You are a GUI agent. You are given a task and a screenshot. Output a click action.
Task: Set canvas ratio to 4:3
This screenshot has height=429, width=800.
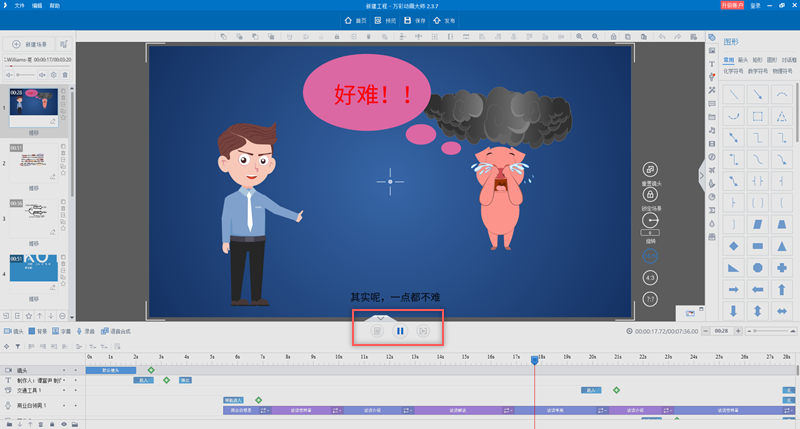[650, 278]
